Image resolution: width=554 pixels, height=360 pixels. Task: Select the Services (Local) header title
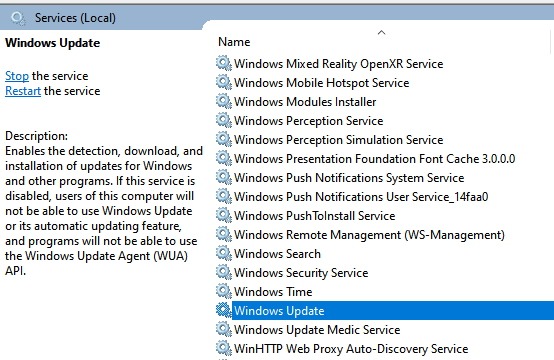click(x=75, y=18)
